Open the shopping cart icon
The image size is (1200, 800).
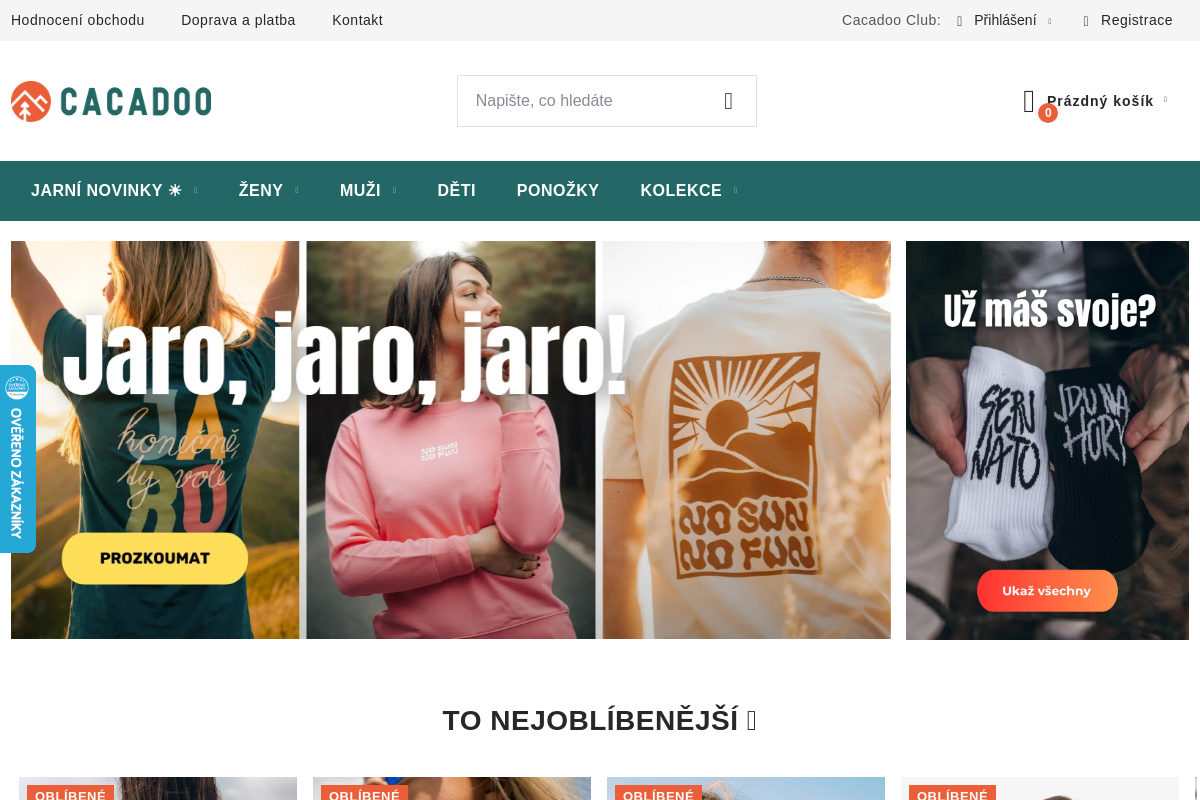(x=1029, y=100)
